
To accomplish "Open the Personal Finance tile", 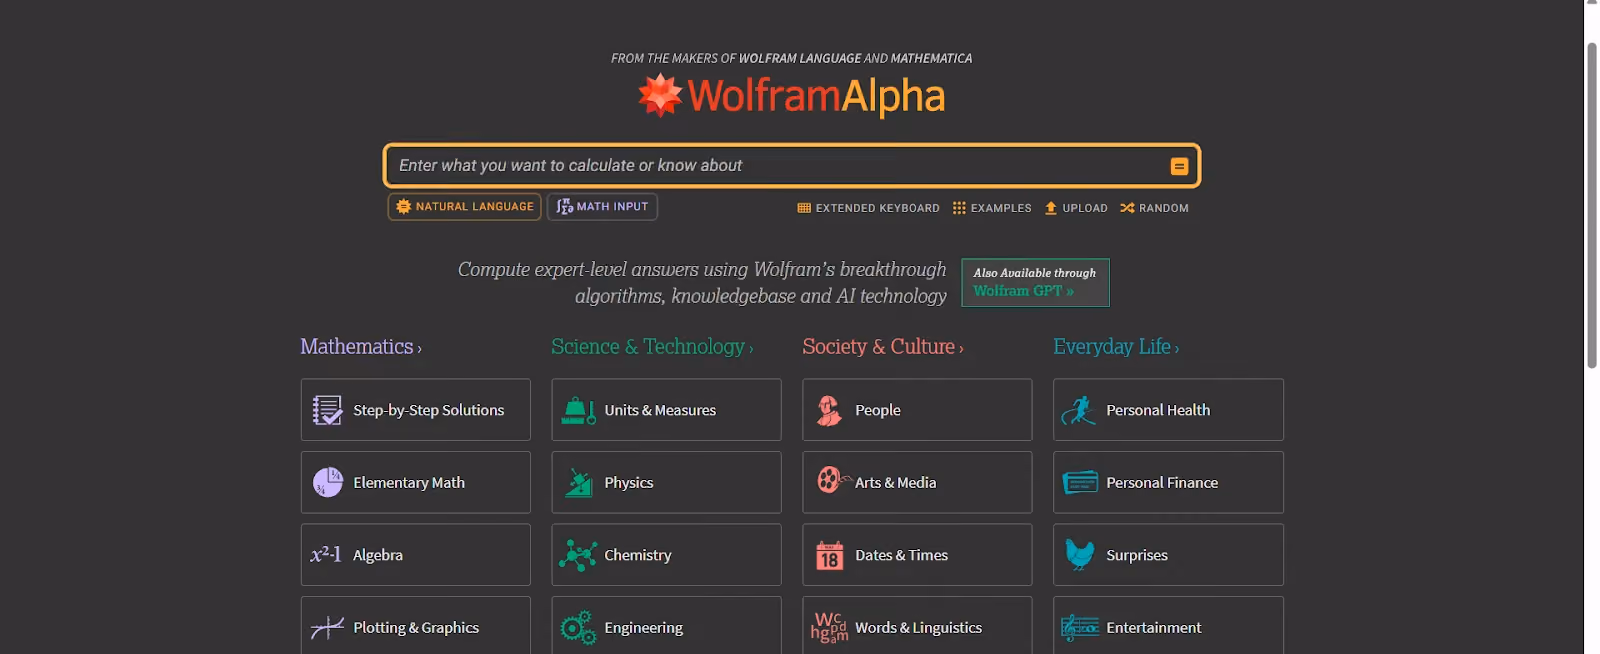I will 1168,482.
